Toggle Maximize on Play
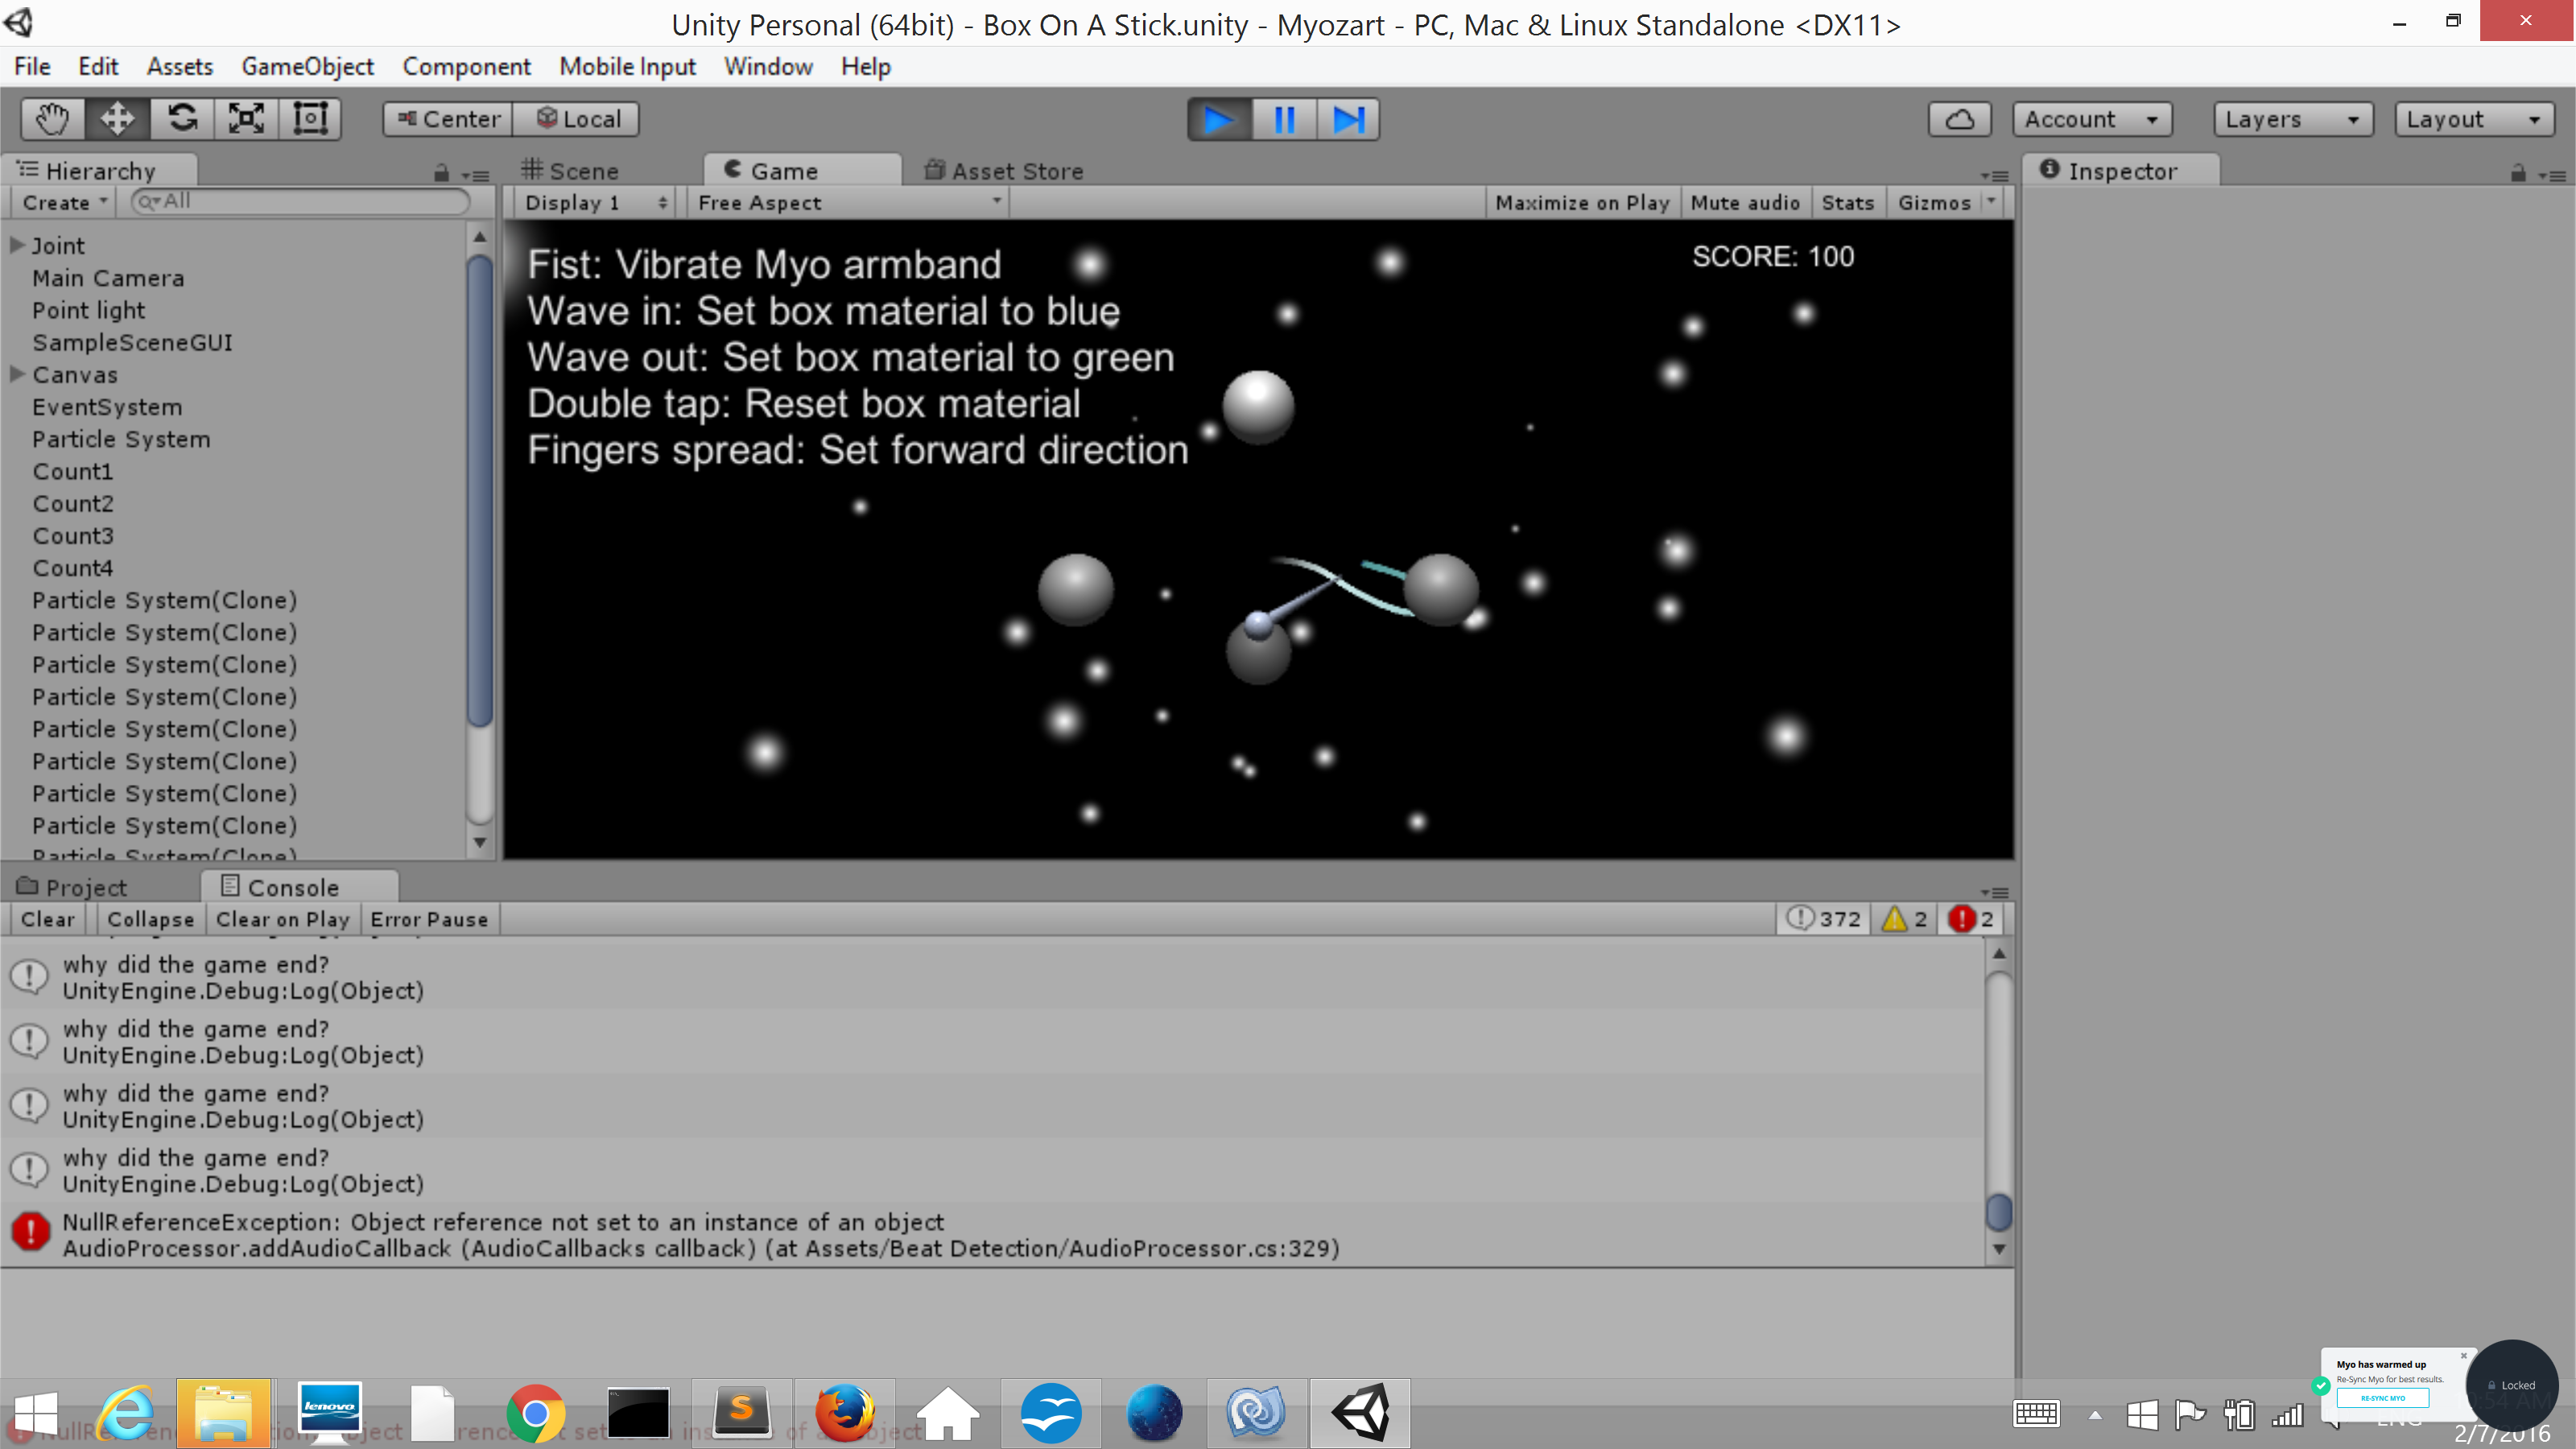Image resolution: width=2576 pixels, height=1449 pixels. click(x=1582, y=203)
